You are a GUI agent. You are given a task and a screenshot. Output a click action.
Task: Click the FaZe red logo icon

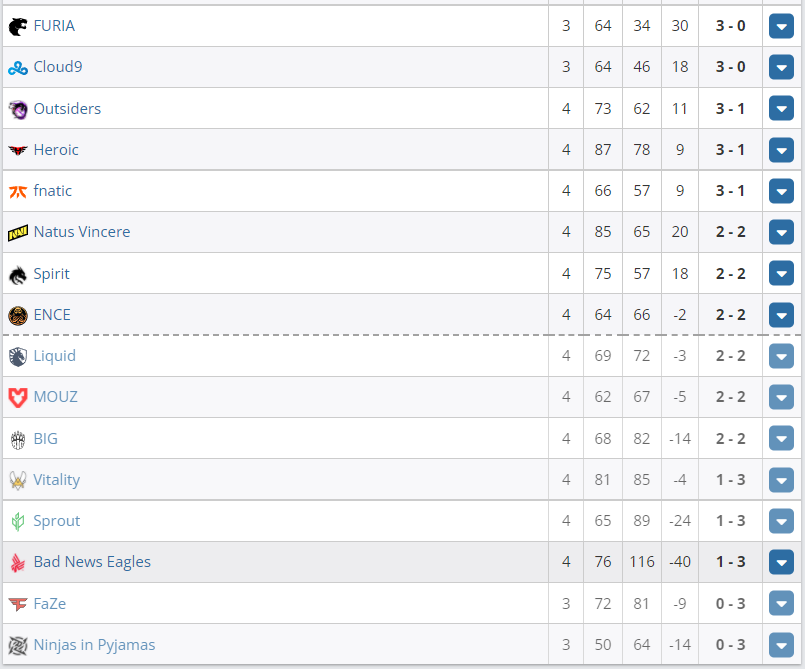coord(17,604)
